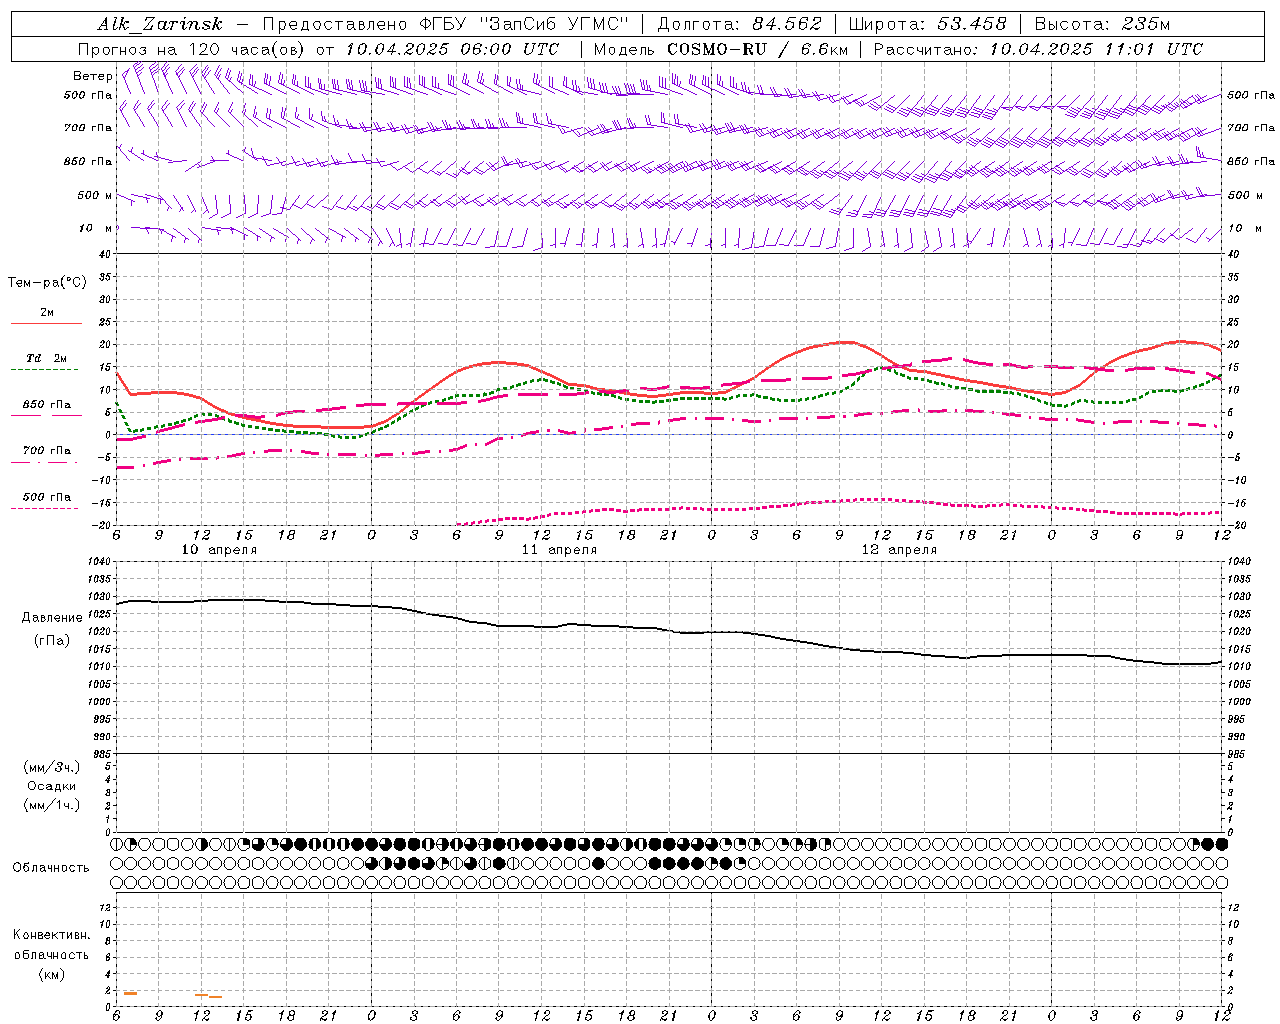Click the Alk_Zarinsk station title
Viewport: 1280px width, 1024px height.
[x=160, y=24]
